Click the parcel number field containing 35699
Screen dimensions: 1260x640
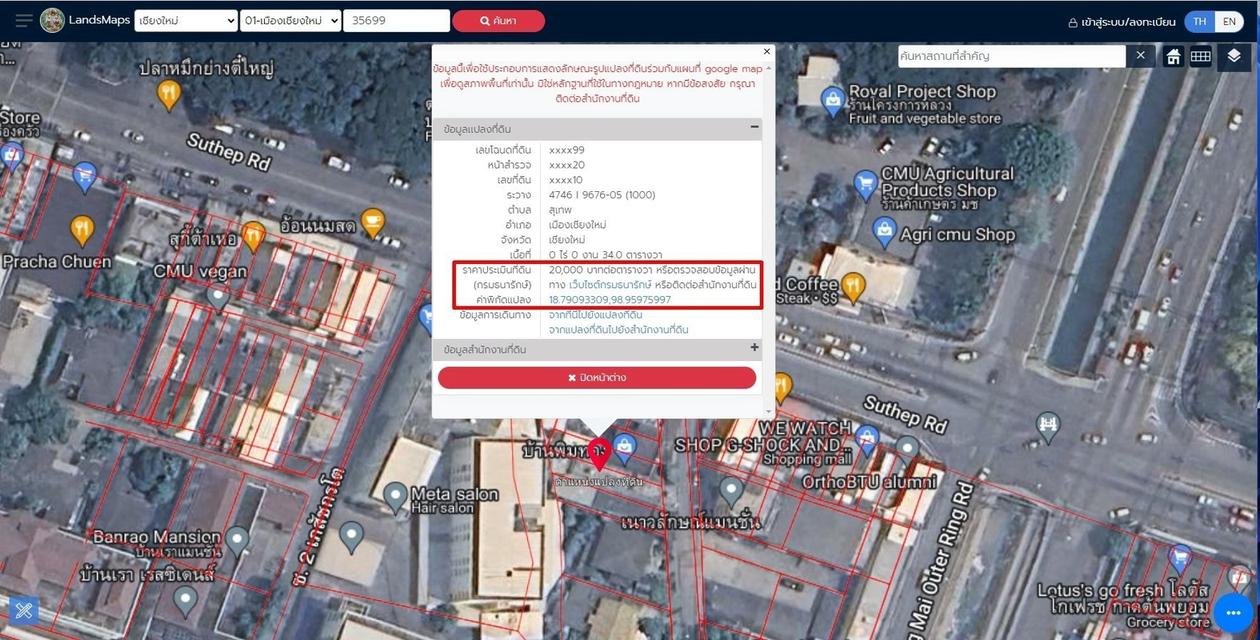tap(396, 21)
